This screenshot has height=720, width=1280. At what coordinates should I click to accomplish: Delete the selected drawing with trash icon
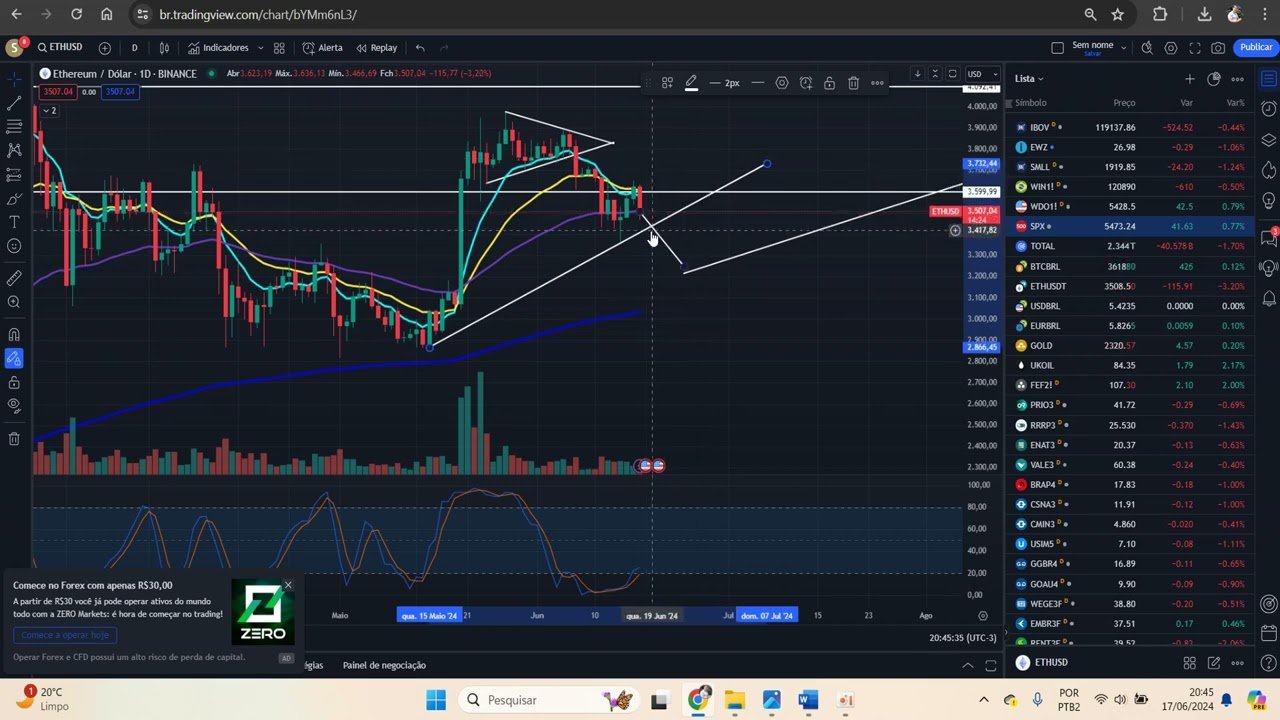853,83
